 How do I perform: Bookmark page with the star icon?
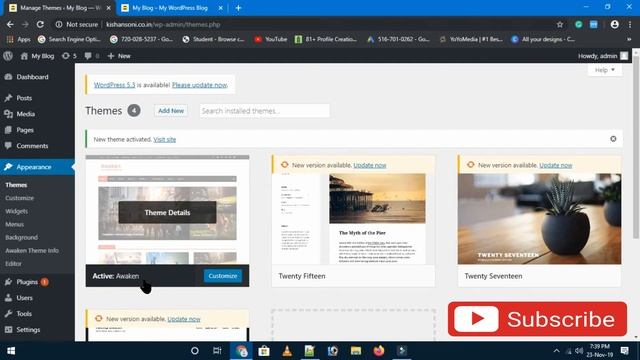click(x=560, y=24)
